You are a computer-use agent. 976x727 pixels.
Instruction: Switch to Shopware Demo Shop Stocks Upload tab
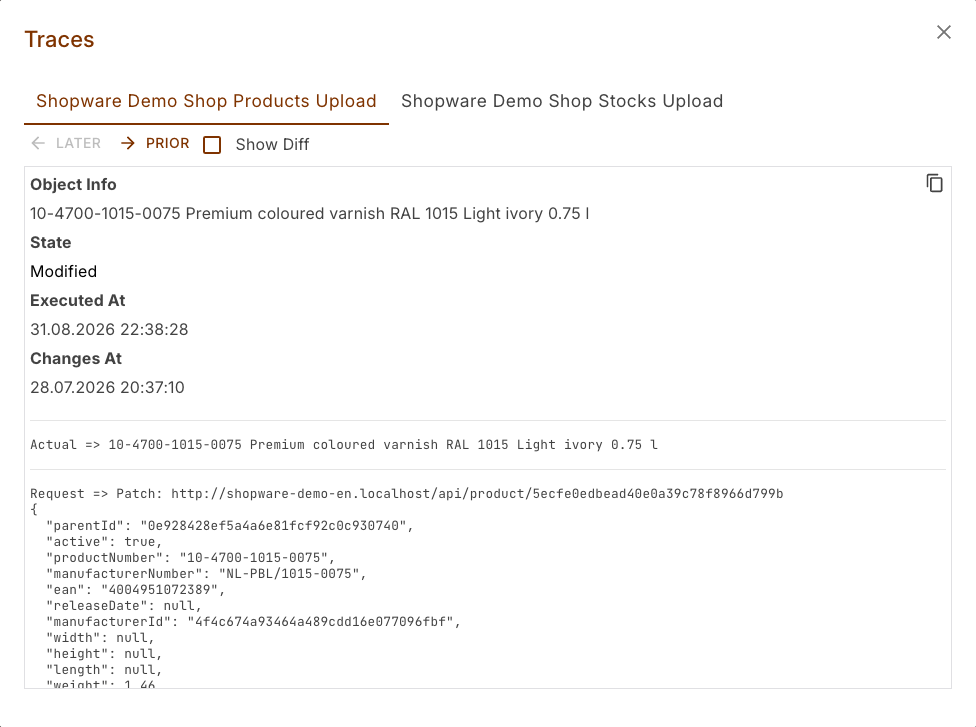click(x=562, y=101)
